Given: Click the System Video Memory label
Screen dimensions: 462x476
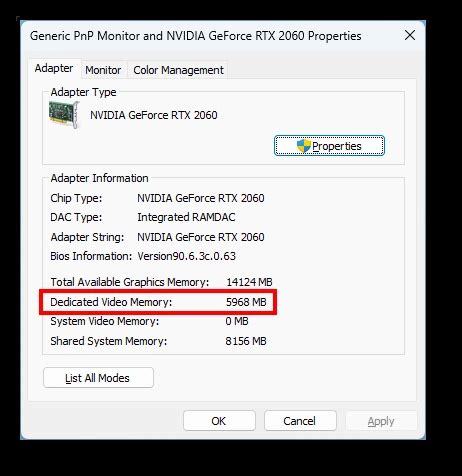Looking at the screenshot, I should [x=105, y=321].
